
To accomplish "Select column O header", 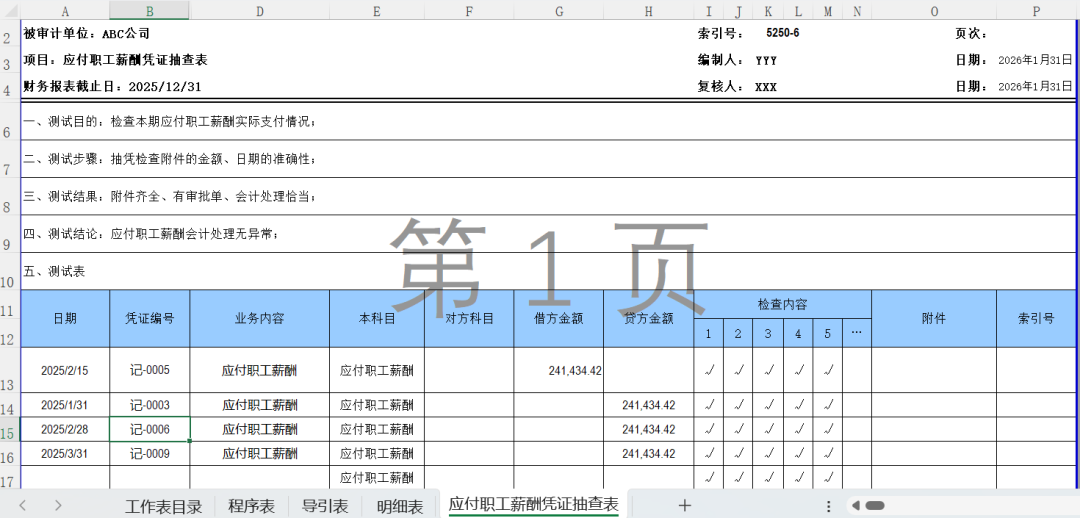I will 934,10.
